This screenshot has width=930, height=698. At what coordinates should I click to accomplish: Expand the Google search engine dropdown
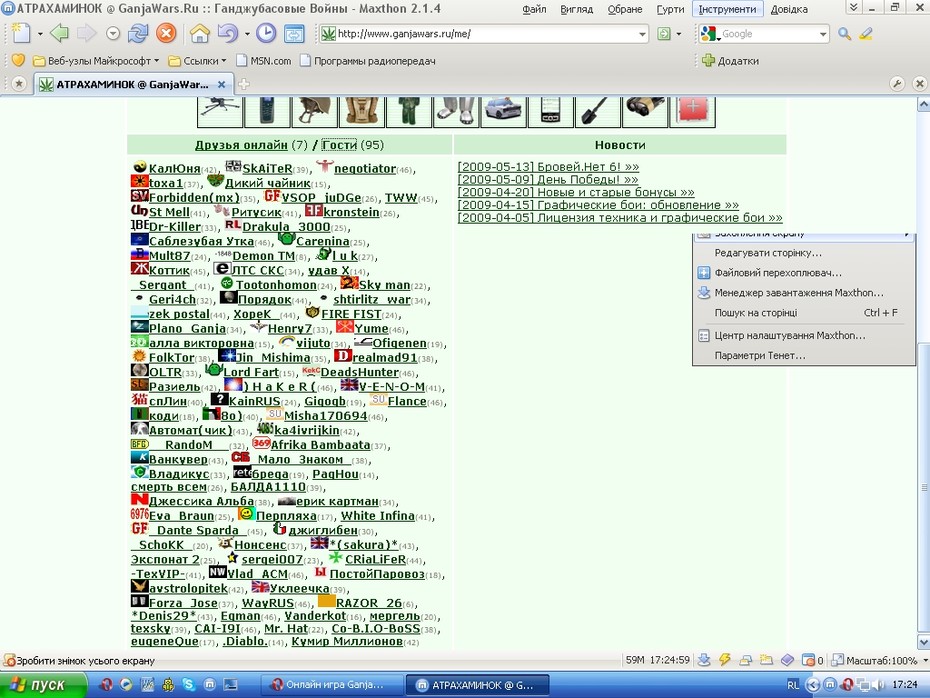(823, 34)
